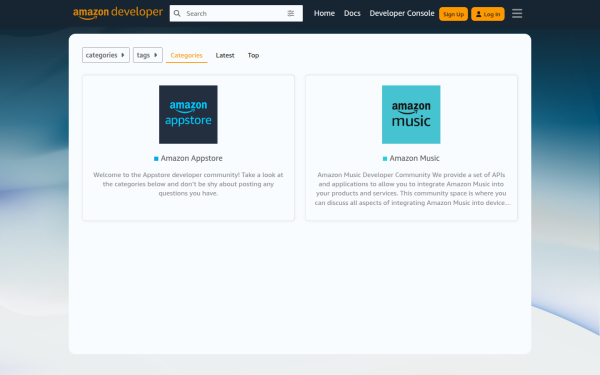The image size is (600, 375).
Task: Focus the Search input field
Action: (236, 13)
